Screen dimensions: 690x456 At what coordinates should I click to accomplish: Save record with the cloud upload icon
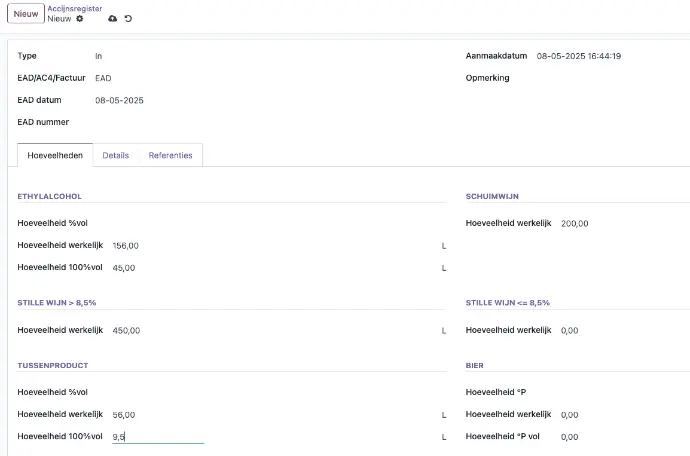(x=112, y=19)
